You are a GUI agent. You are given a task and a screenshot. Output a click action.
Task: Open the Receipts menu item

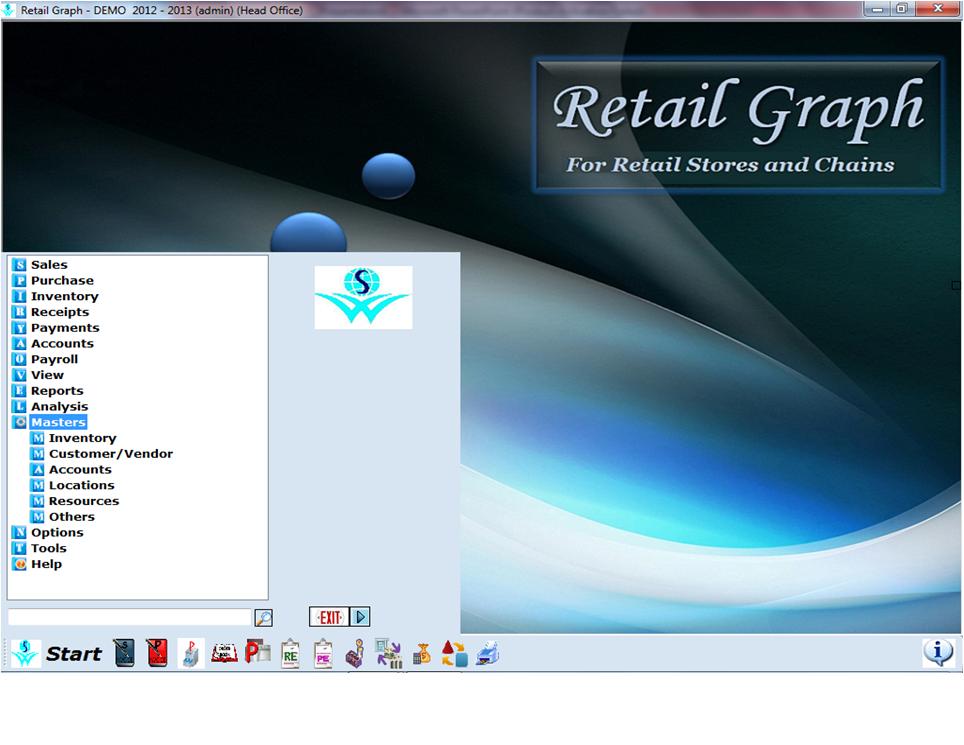point(60,312)
